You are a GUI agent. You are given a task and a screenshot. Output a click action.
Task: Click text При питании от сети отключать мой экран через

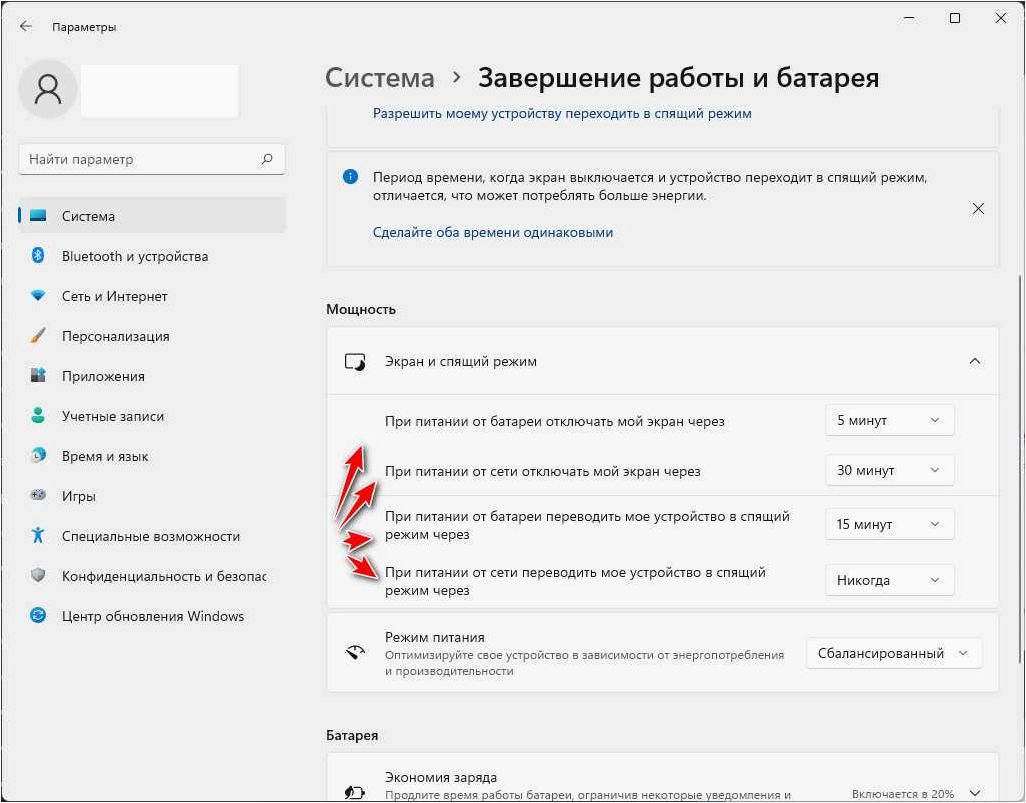coord(542,471)
